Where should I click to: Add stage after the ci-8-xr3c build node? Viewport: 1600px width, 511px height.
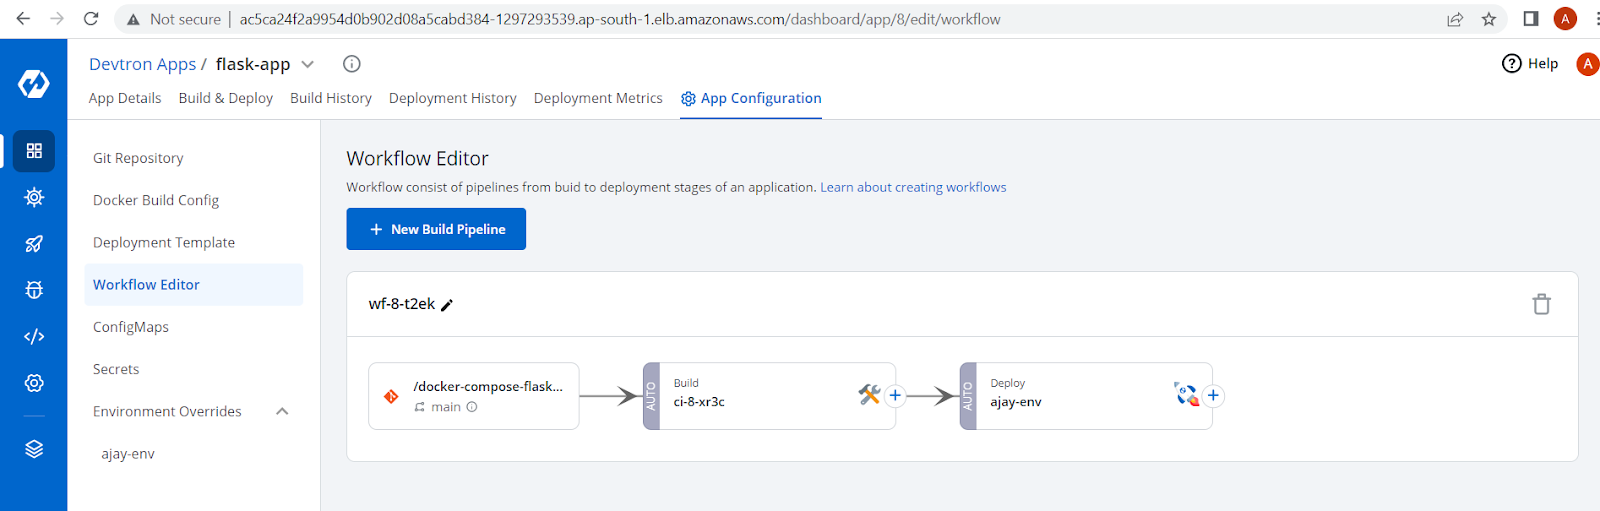pyautogui.click(x=895, y=396)
